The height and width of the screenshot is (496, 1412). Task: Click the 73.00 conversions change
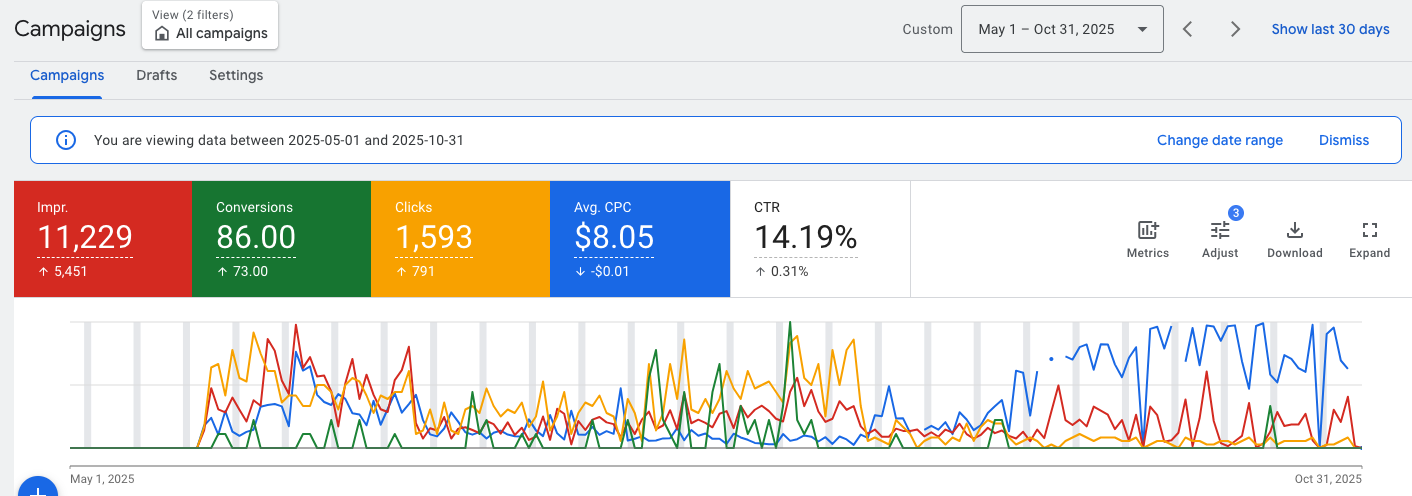click(250, 271)
